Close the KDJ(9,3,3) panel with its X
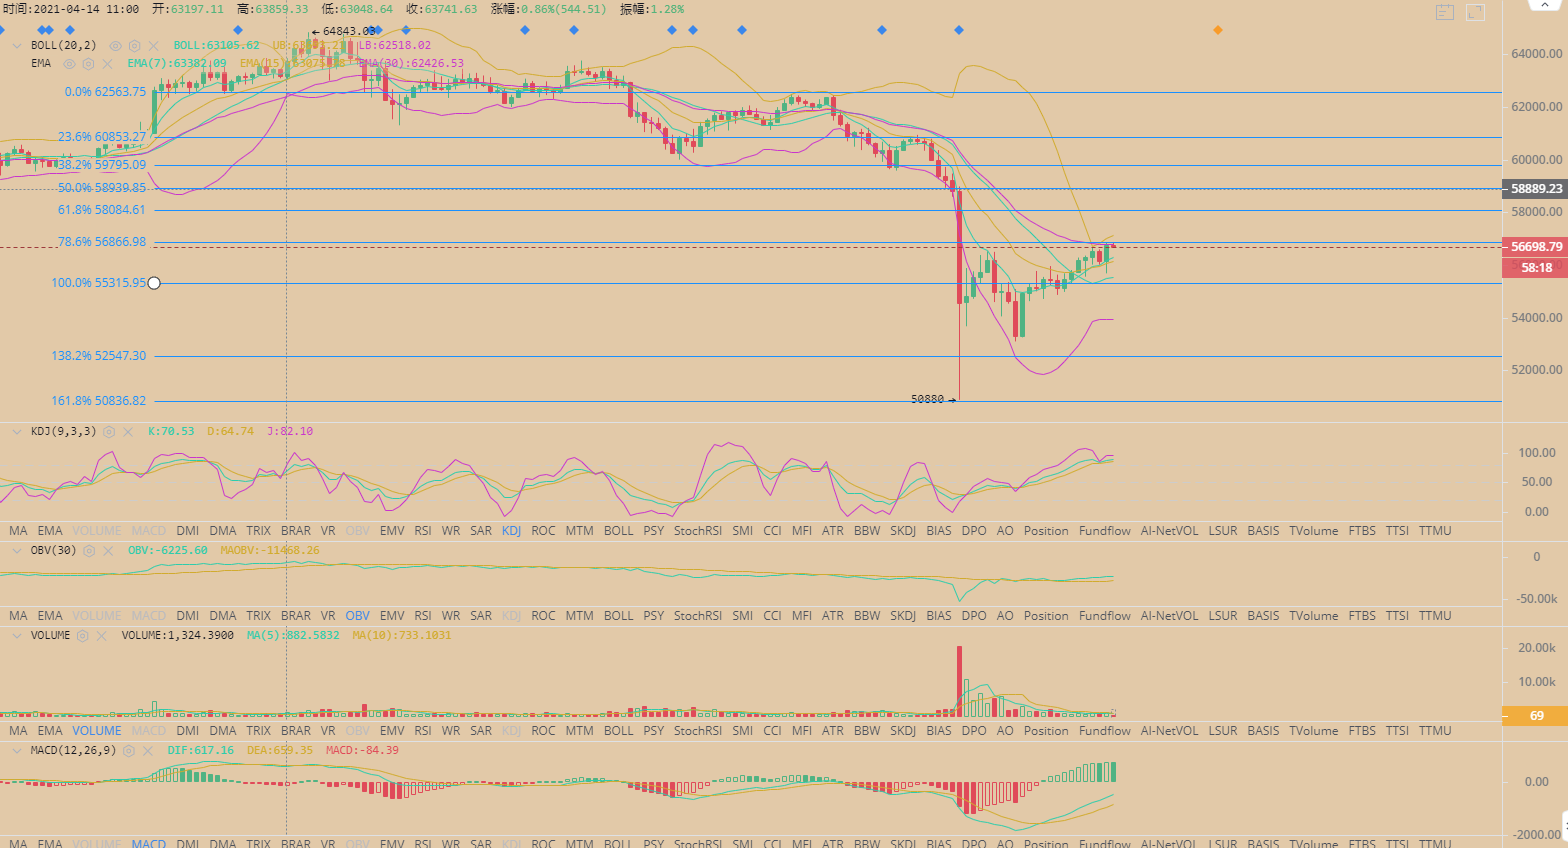The image size is (1568, 848). pos(128,432)
